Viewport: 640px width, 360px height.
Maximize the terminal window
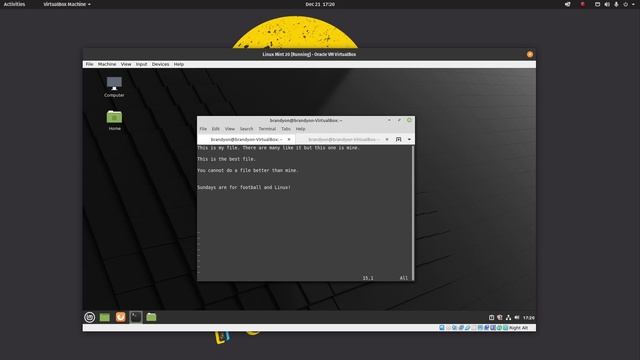pyautogui.click(x=399, y=120)
